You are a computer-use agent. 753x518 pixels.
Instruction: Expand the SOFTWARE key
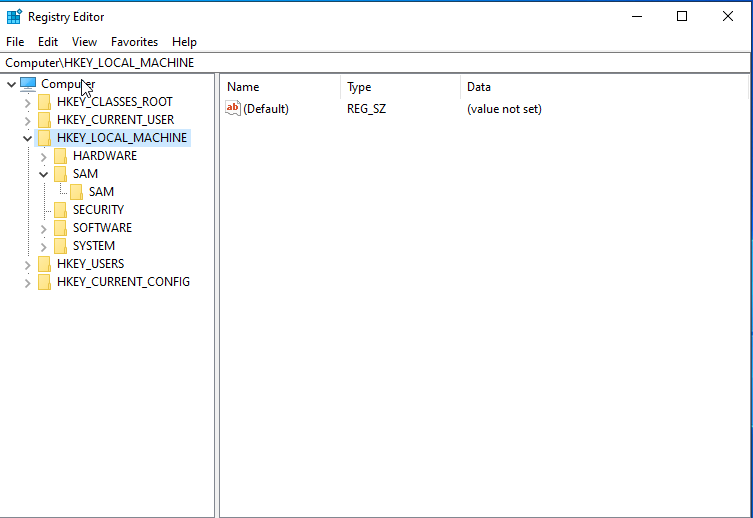click(x=44, y=229)
